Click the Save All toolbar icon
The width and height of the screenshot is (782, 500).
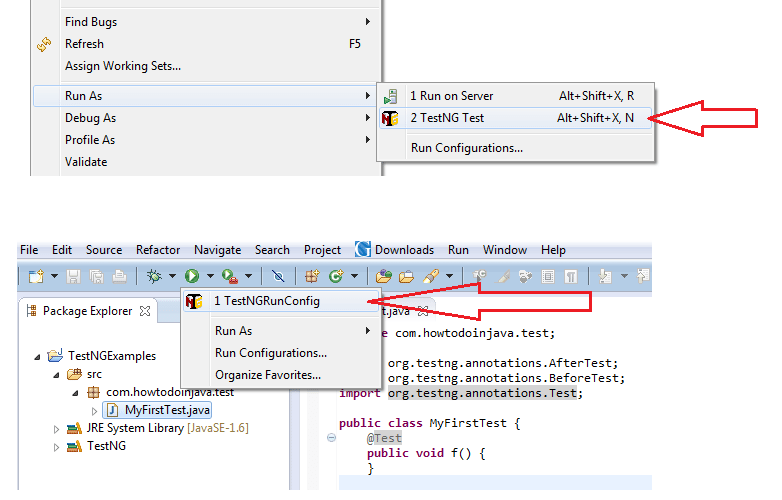tap(96, 276)
